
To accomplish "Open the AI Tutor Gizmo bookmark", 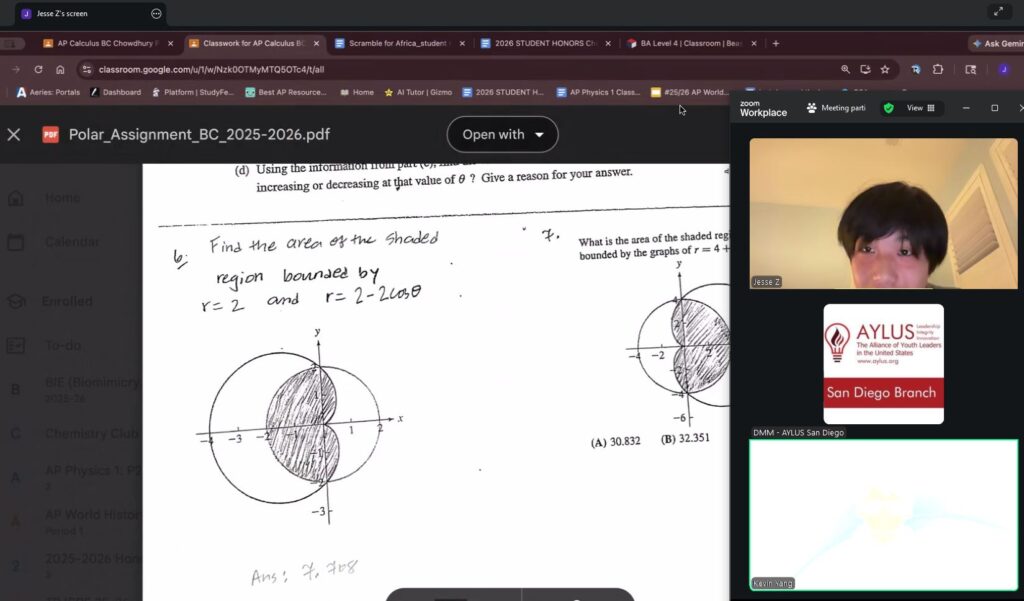I will tap(418, 92).
